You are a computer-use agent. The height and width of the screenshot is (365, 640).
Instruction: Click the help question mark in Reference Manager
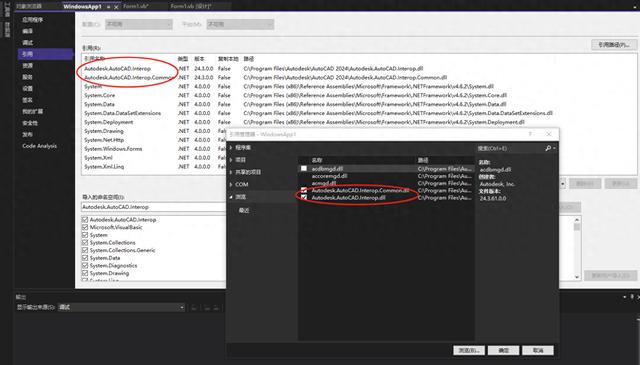pyautogui.click(x=530, y=134)
